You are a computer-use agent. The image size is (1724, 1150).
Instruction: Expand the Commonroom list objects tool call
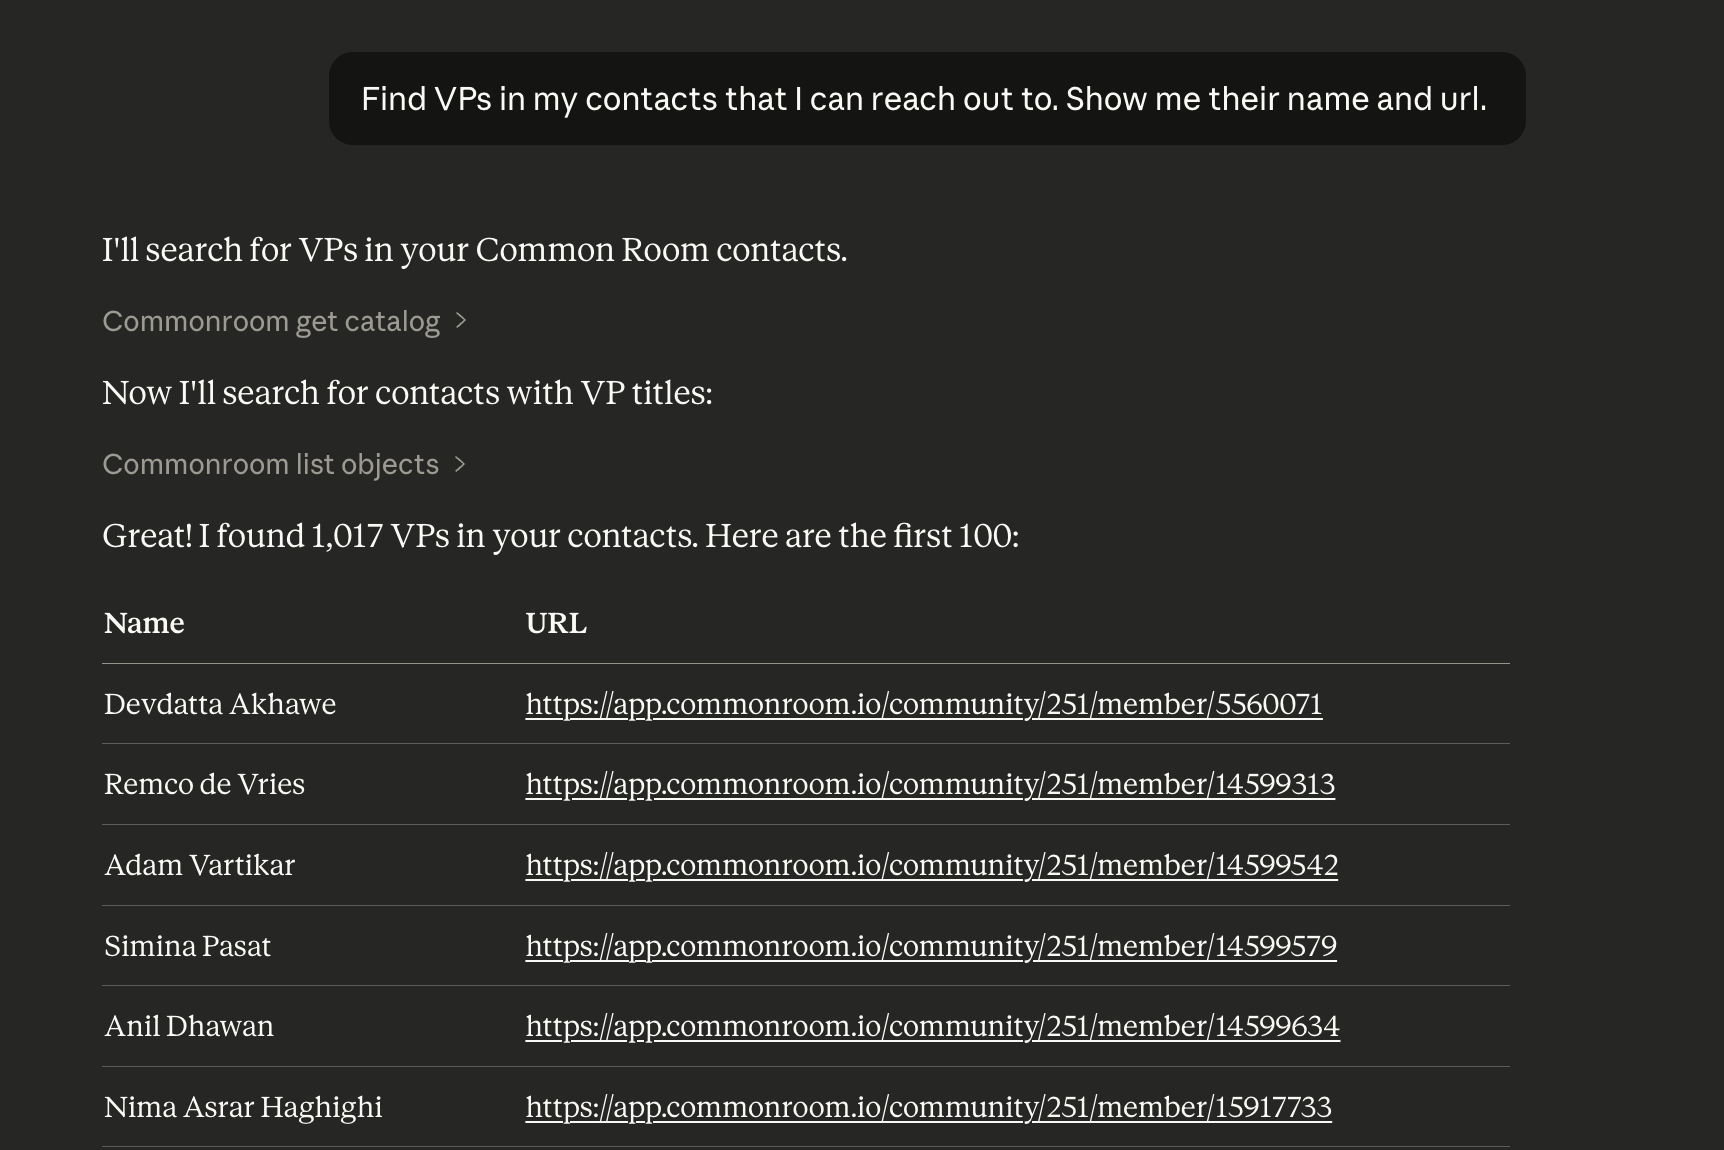click(270, 464)
